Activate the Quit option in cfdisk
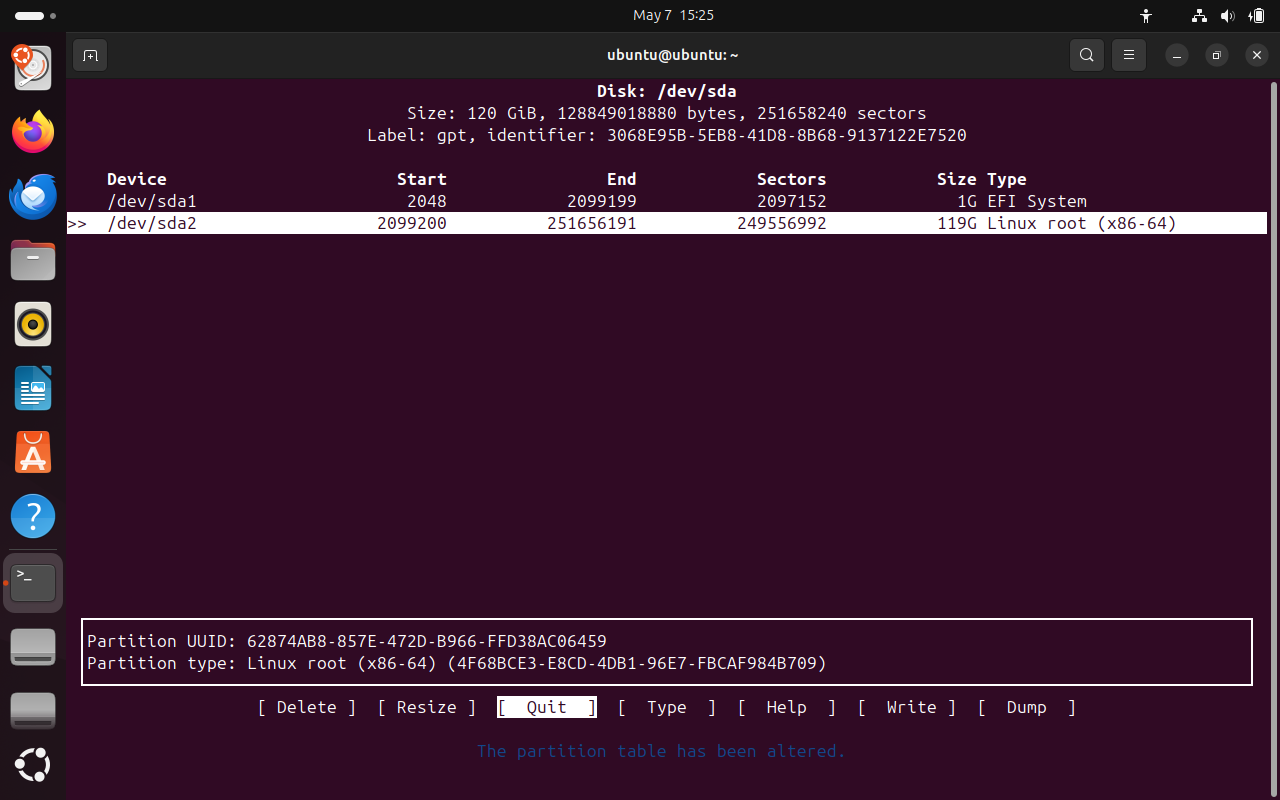1280x800 pixels. tap(546, 707)
